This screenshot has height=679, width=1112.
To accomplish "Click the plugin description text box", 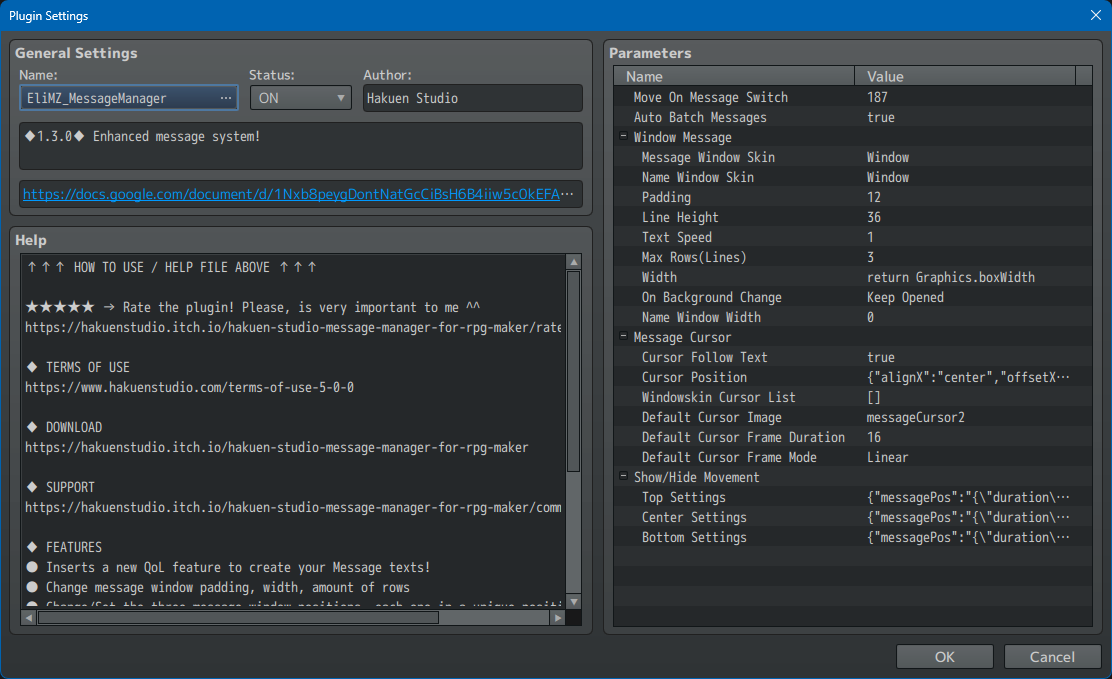I will click(x=301, y=146).
